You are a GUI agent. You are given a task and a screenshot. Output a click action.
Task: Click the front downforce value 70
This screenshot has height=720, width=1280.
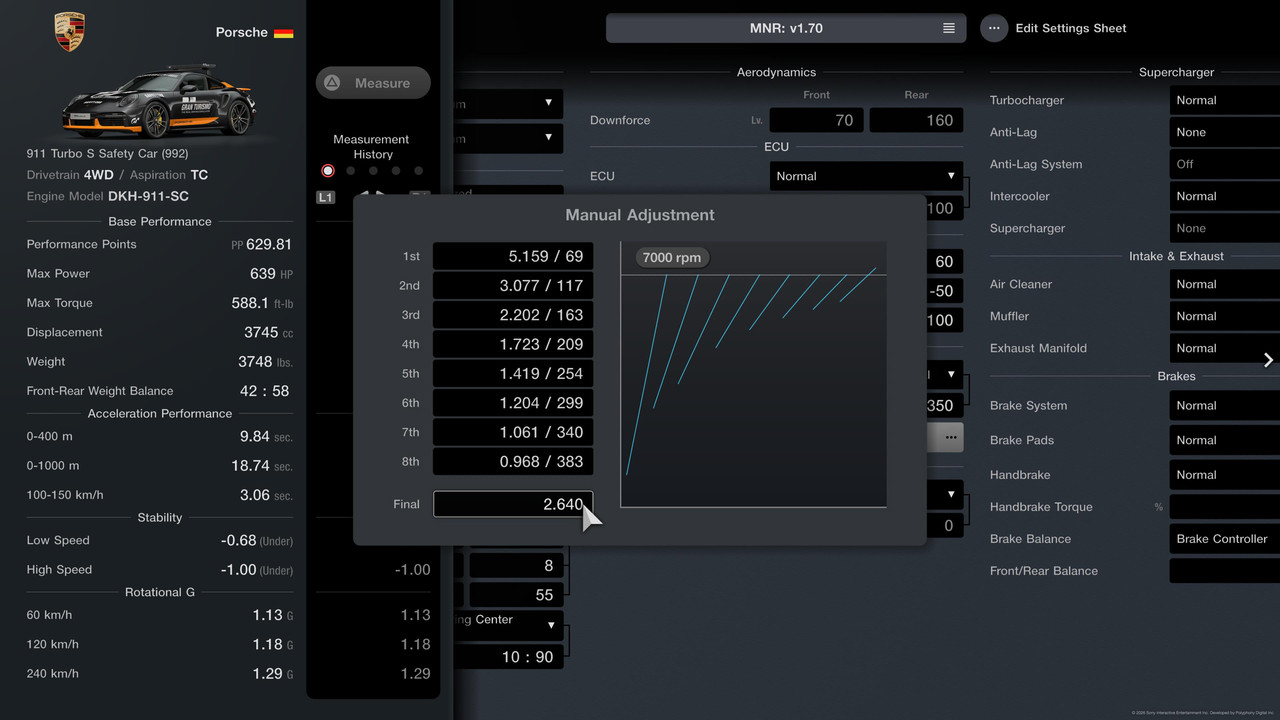(817, 120)
